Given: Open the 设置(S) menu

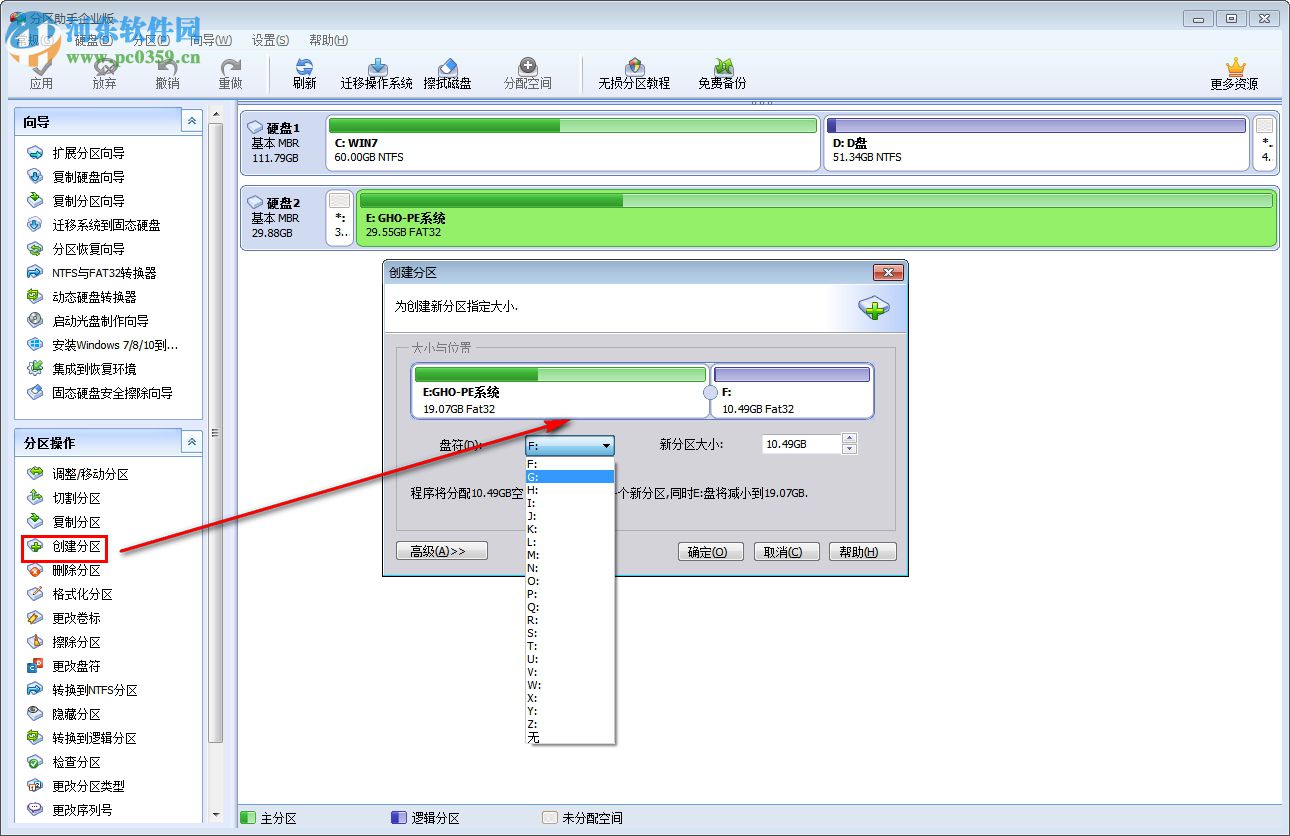Looking at the screenshot, I should tap(269, 40).
